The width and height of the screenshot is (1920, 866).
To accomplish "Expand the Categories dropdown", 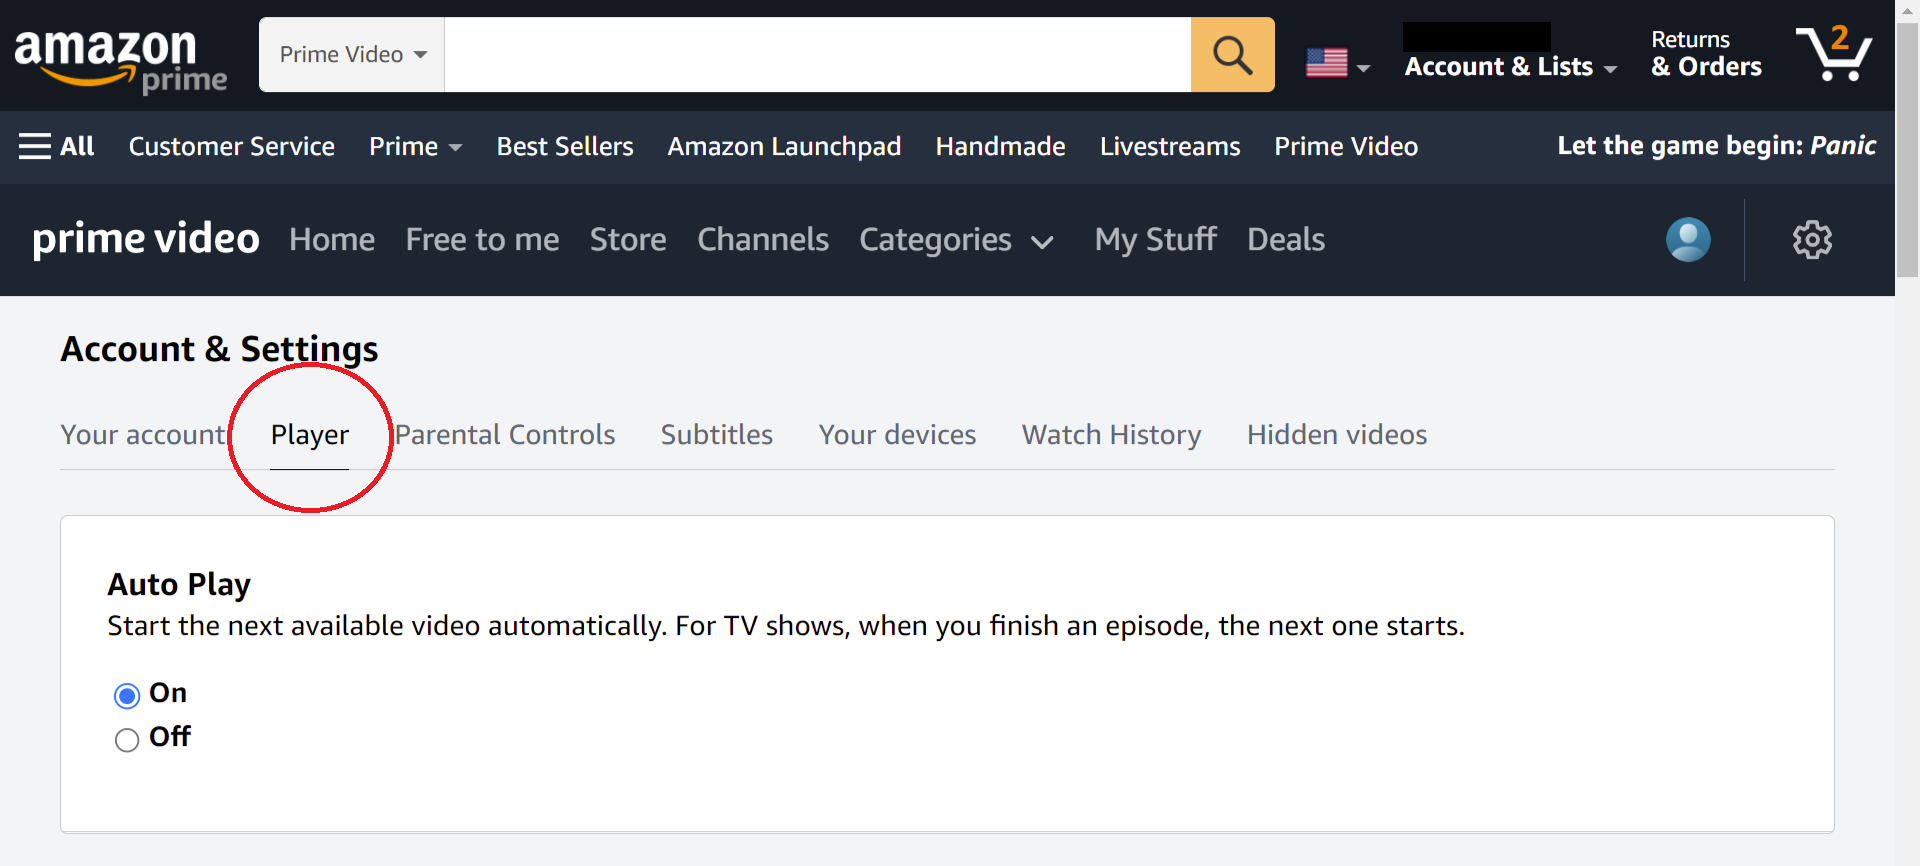I will coord(956,240).
